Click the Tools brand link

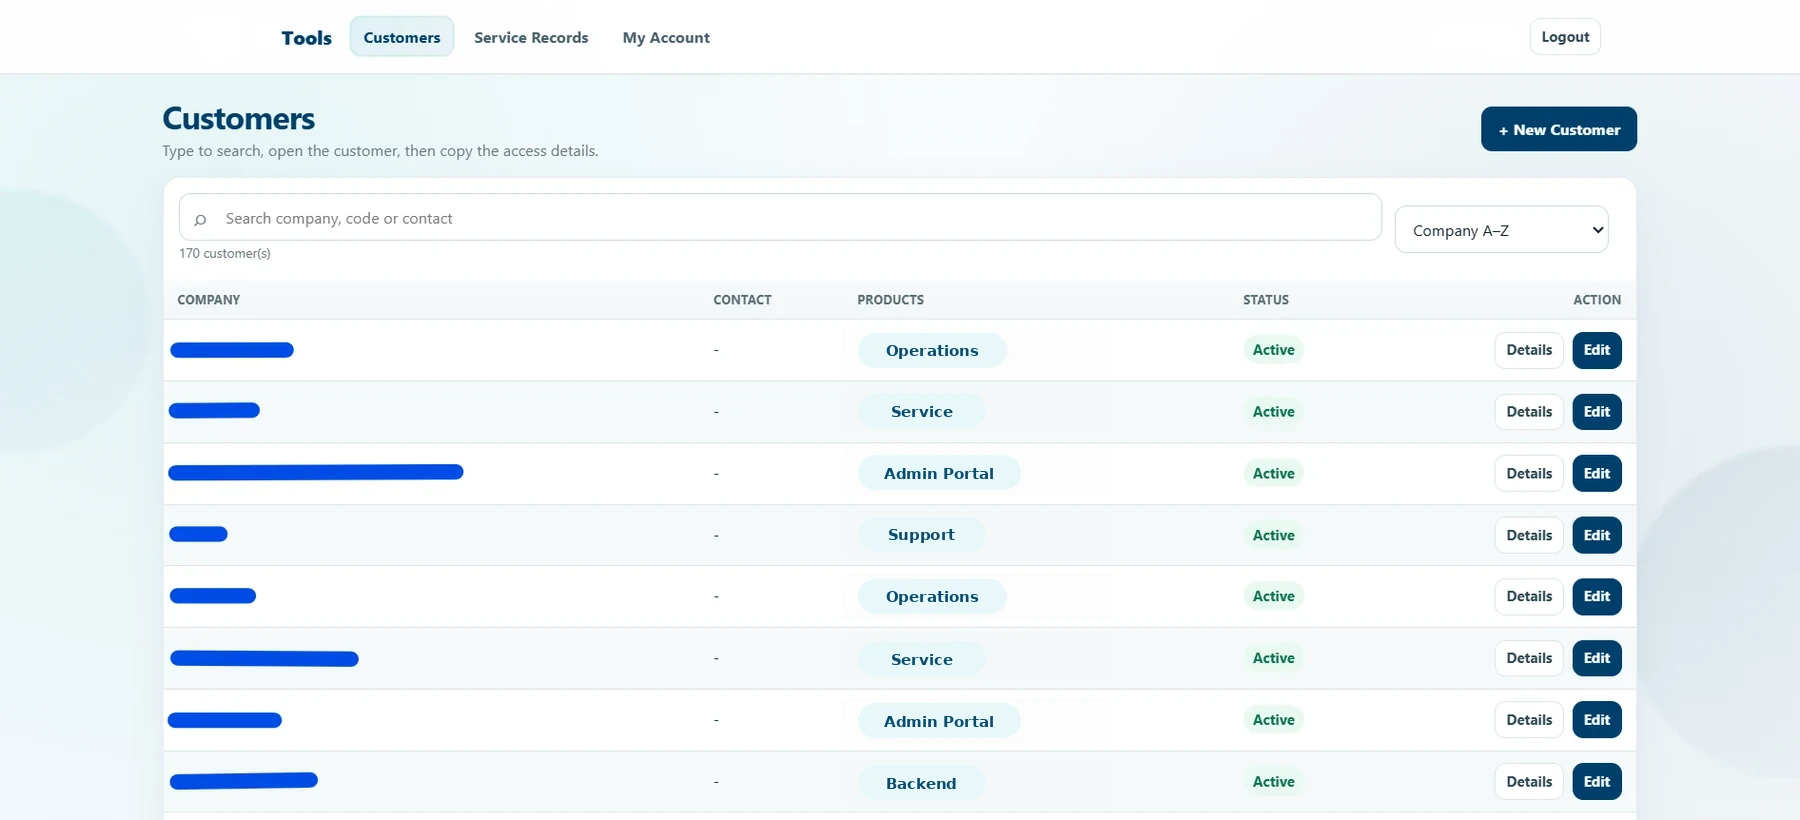(x=306, y=37)
